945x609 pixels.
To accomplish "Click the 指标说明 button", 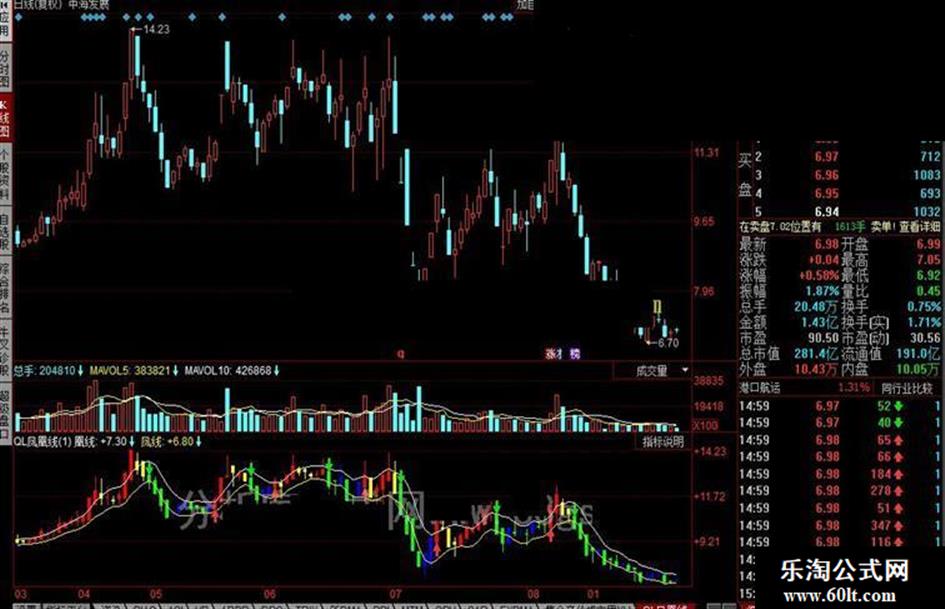I will (x=662, y=442).
